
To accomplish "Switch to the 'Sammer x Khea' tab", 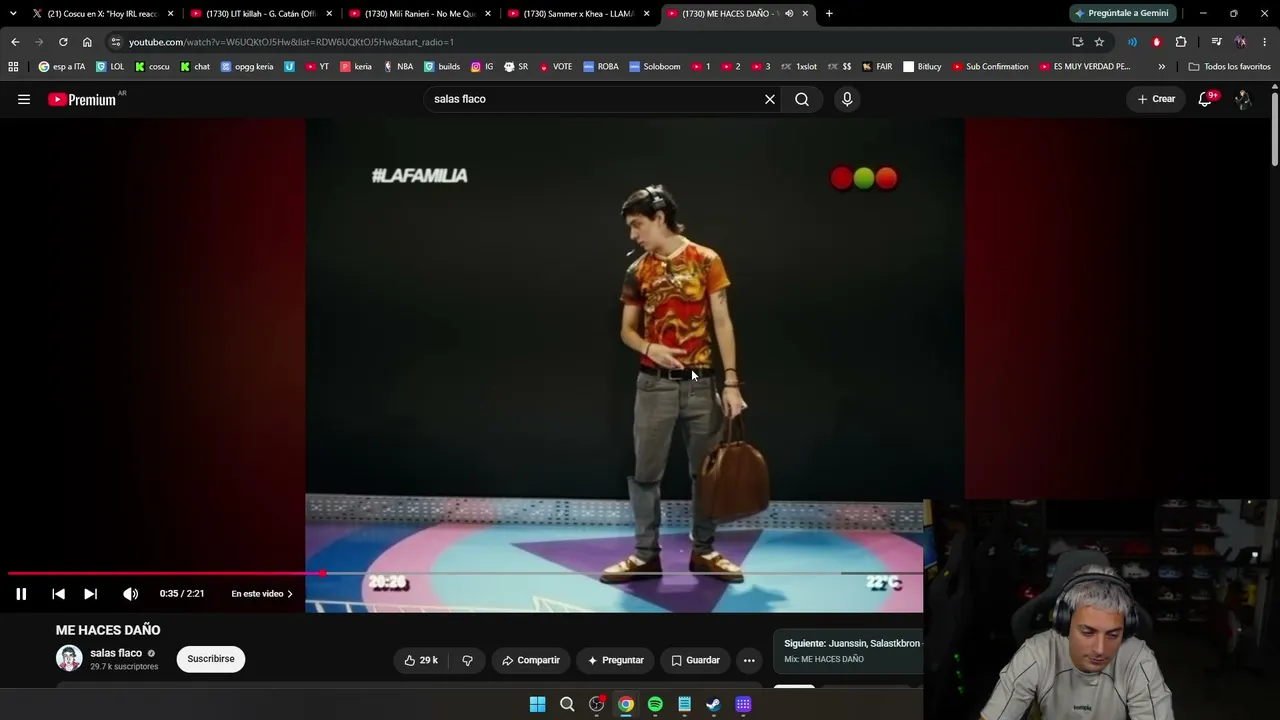I will click(x=578, y=14).
